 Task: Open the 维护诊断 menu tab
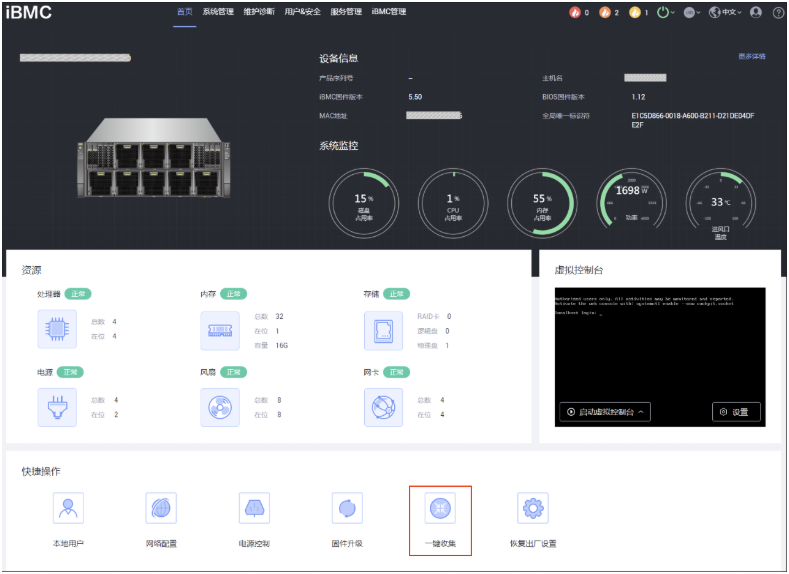click(x=258, y=12)
